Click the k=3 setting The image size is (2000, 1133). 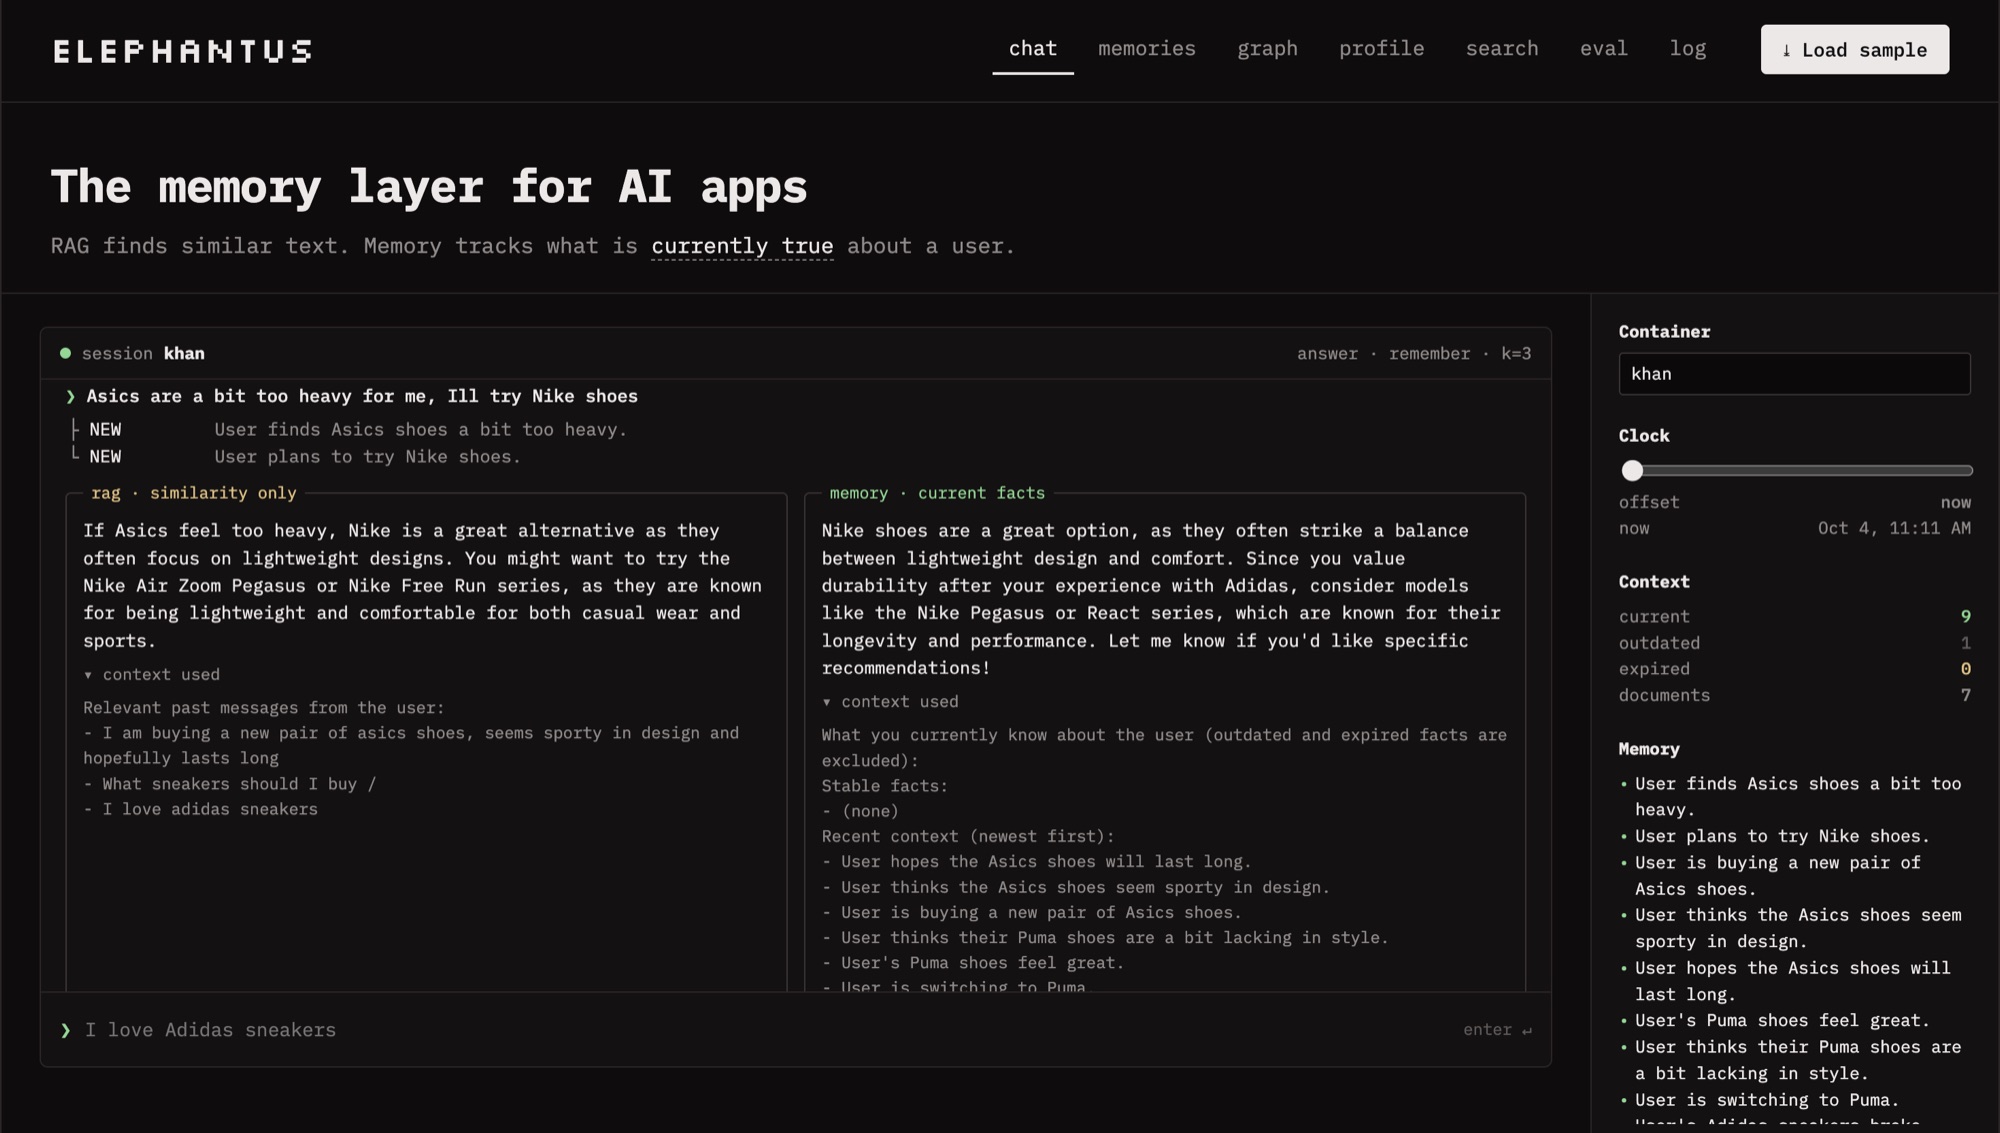click(x=1516, y=354)
